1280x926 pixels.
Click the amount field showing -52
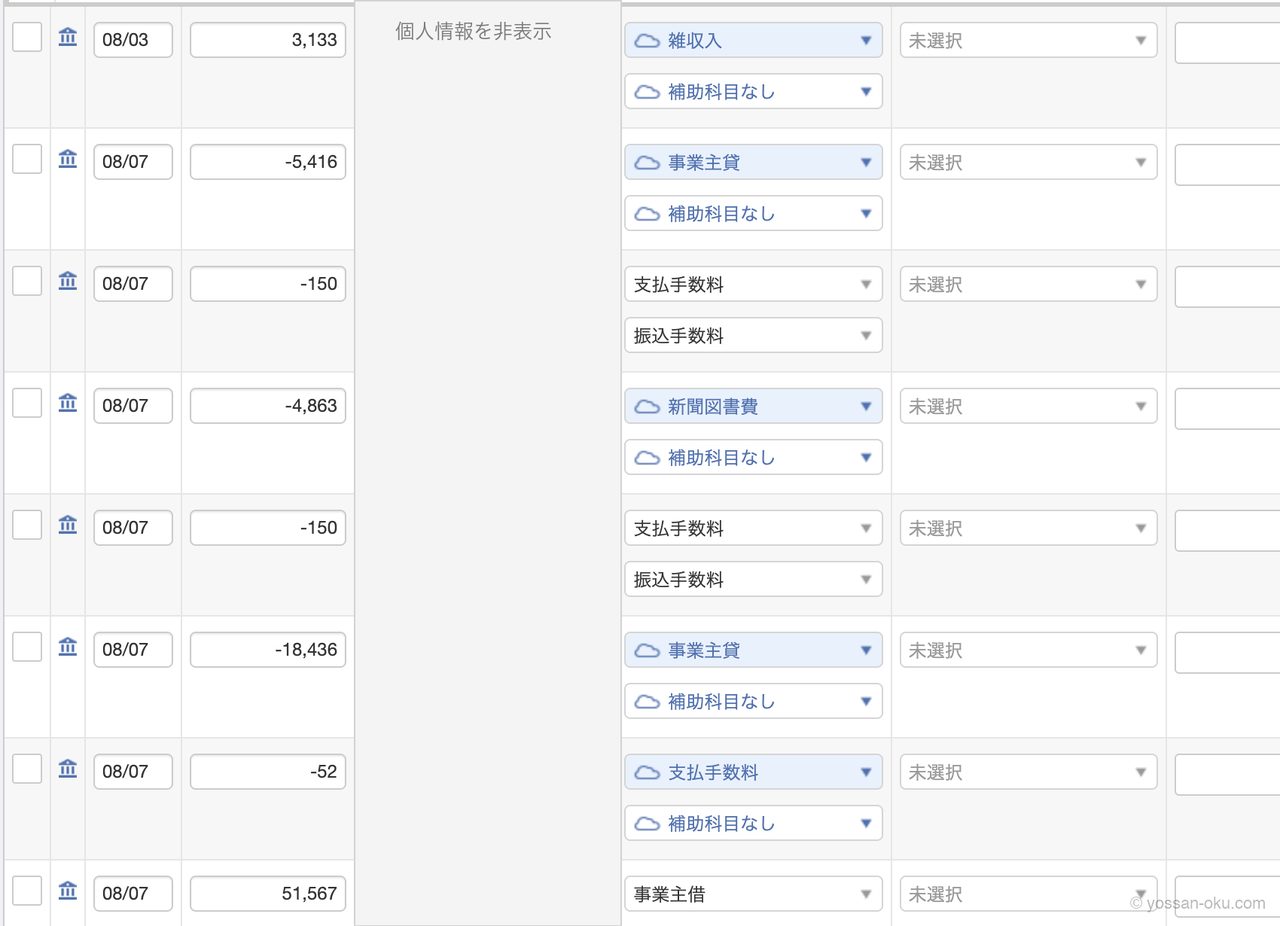click(268, 772)
